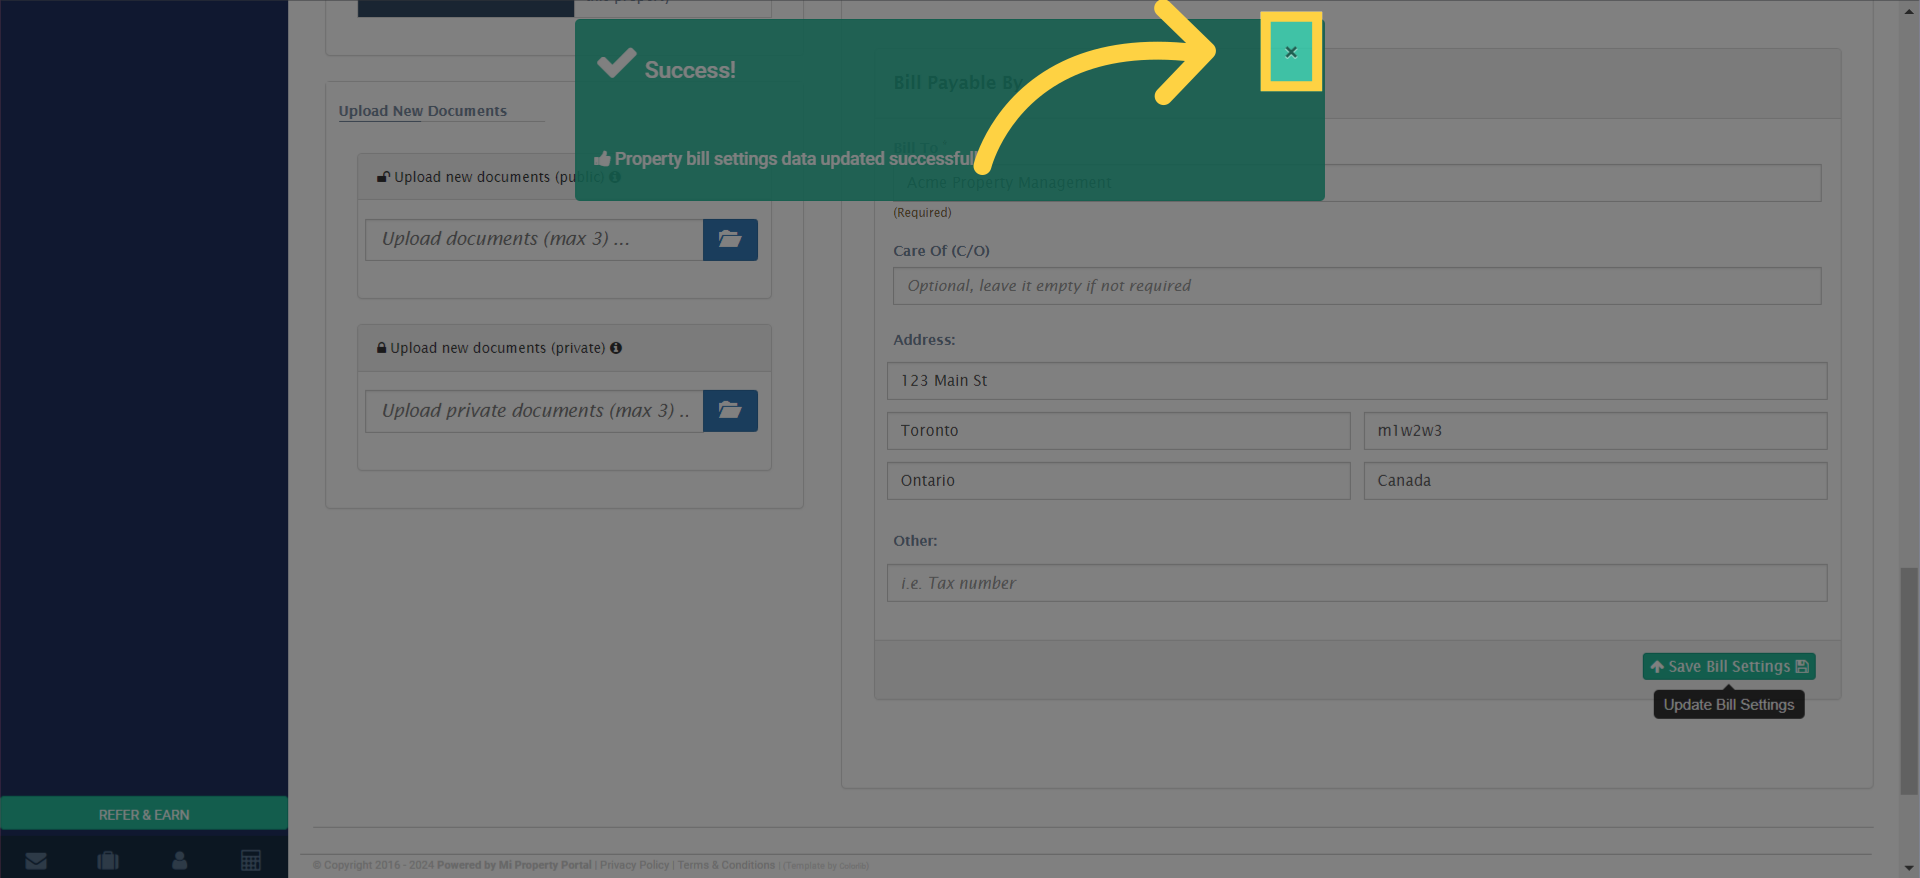This screenshot has width=1920, height=878.
Task: Click the REFER & EARN button
Action: pos(144,814)
